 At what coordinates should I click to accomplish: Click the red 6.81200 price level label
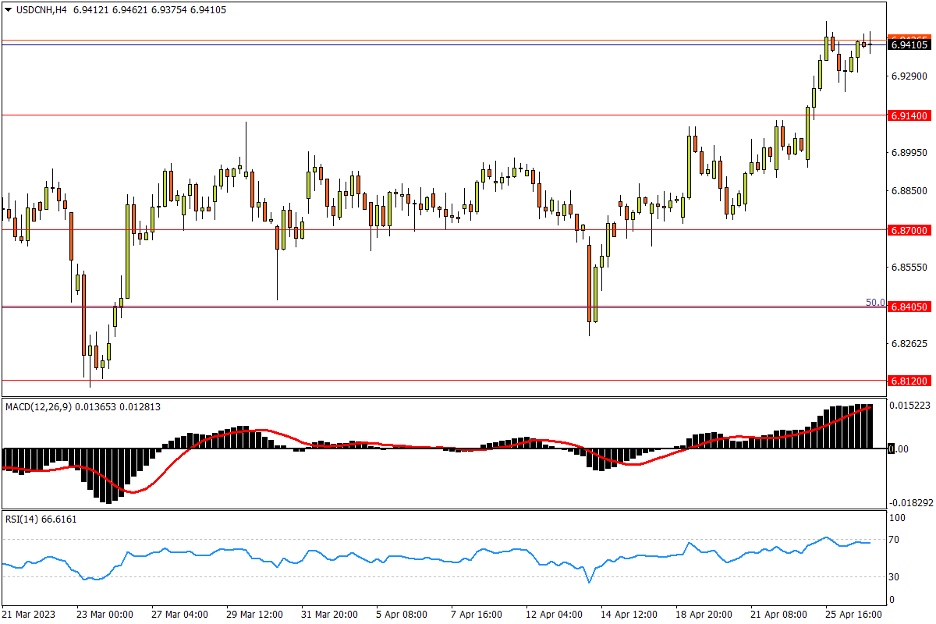coord(909,381)
